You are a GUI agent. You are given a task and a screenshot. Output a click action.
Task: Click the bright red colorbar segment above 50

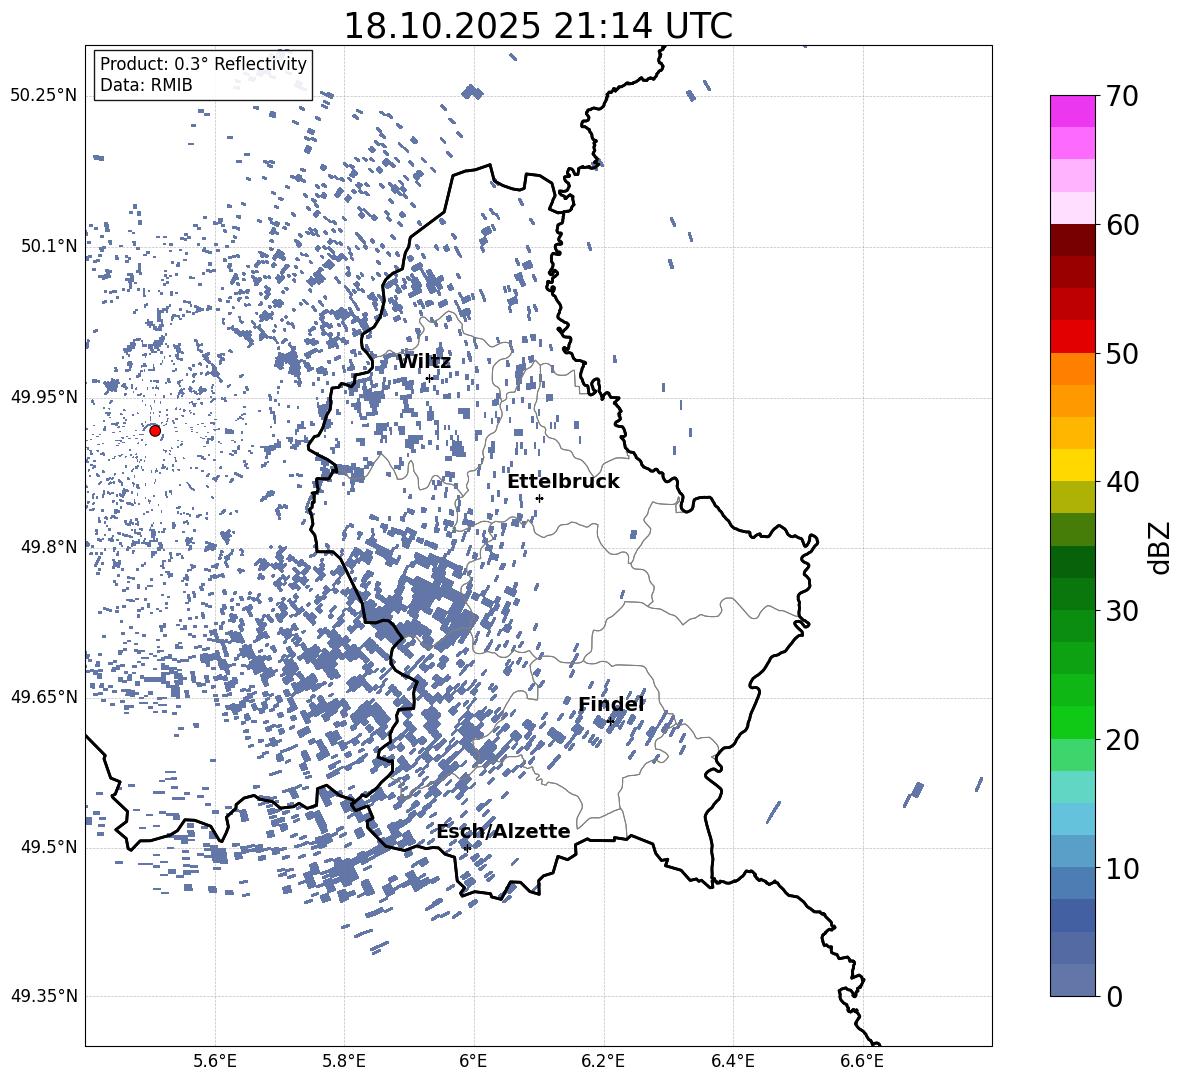[x=1073, y=337]
